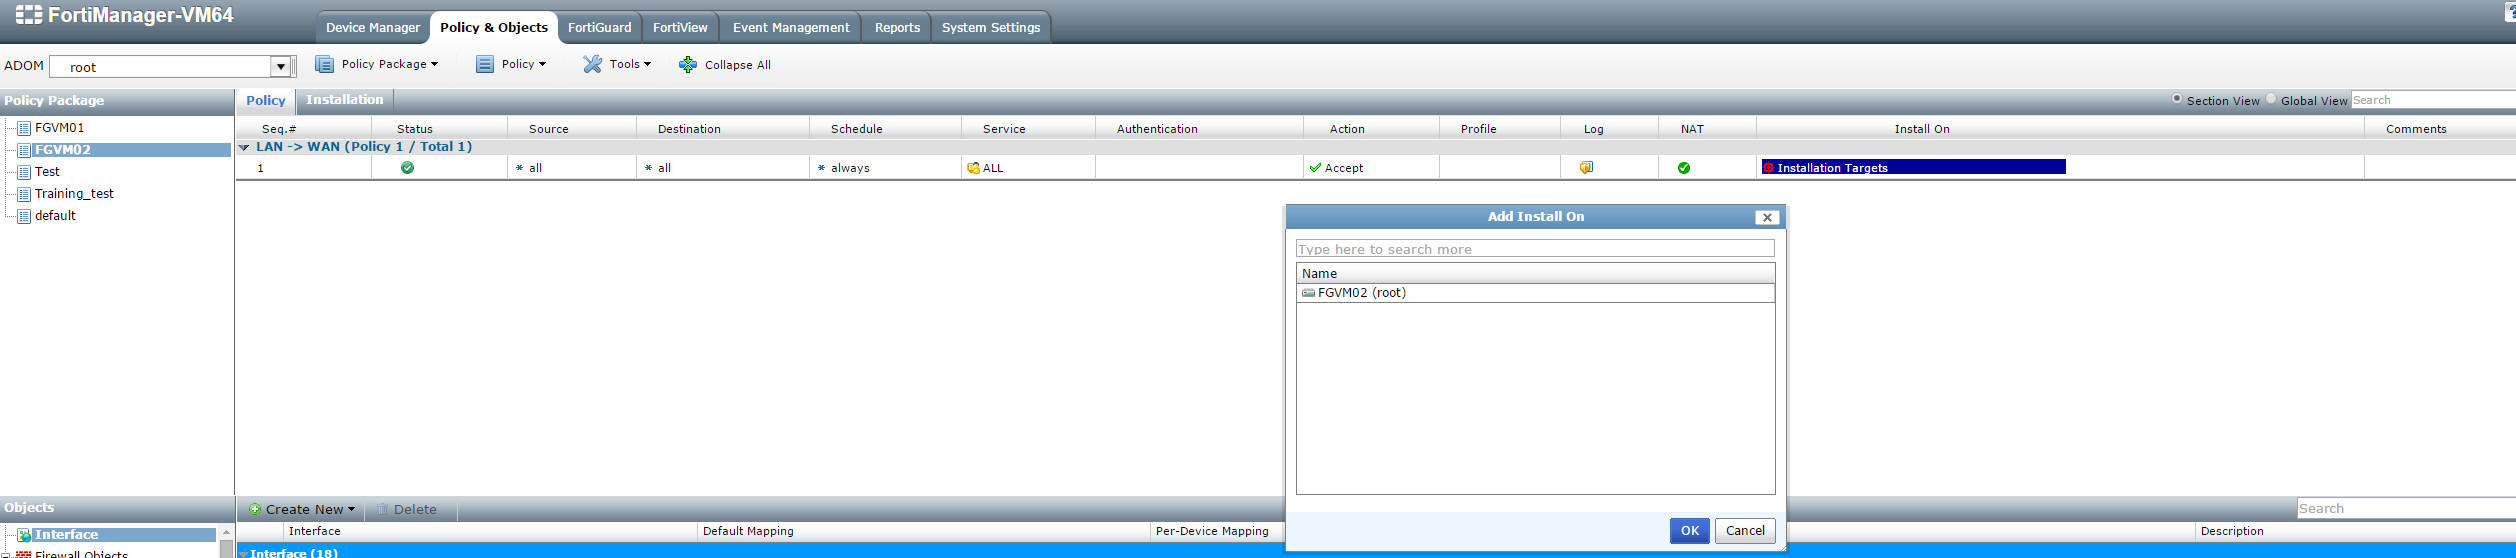Click the Tools wrench icon
The height and width of the screenshot is (558, 2516).
click(593, 64)
